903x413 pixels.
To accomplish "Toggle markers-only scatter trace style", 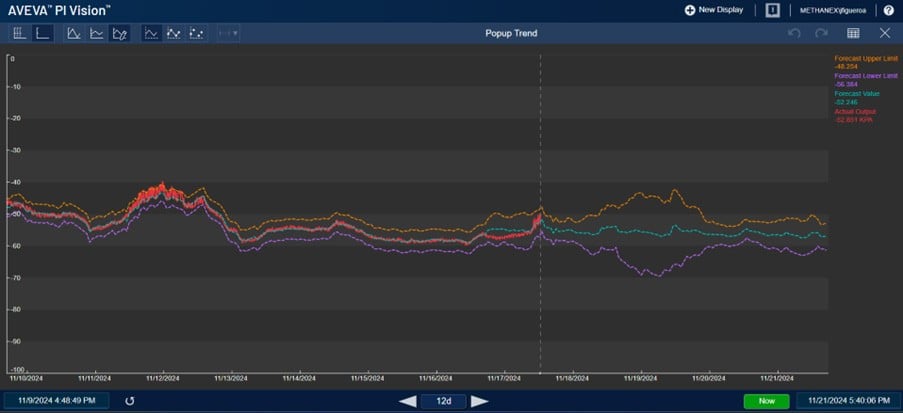I will point(196,33).
